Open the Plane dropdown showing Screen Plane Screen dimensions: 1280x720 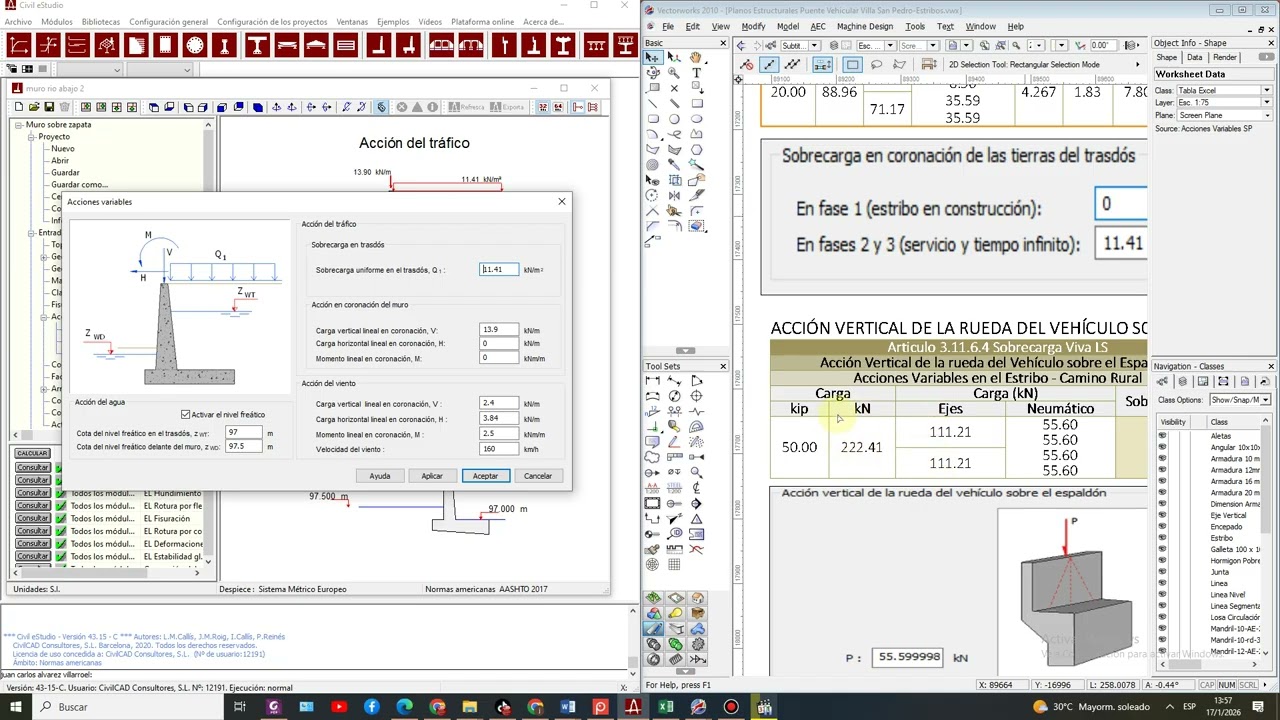pos(1224,115)
